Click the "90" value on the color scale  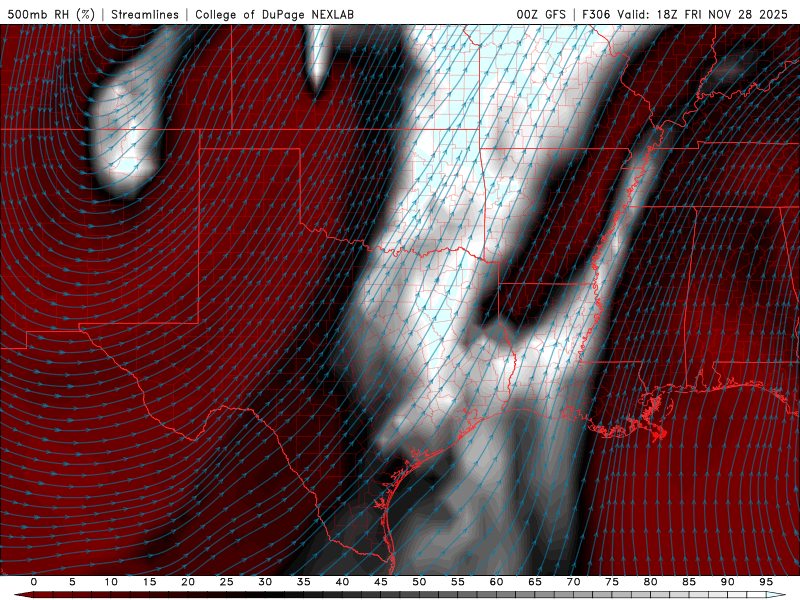coord(727,582)
